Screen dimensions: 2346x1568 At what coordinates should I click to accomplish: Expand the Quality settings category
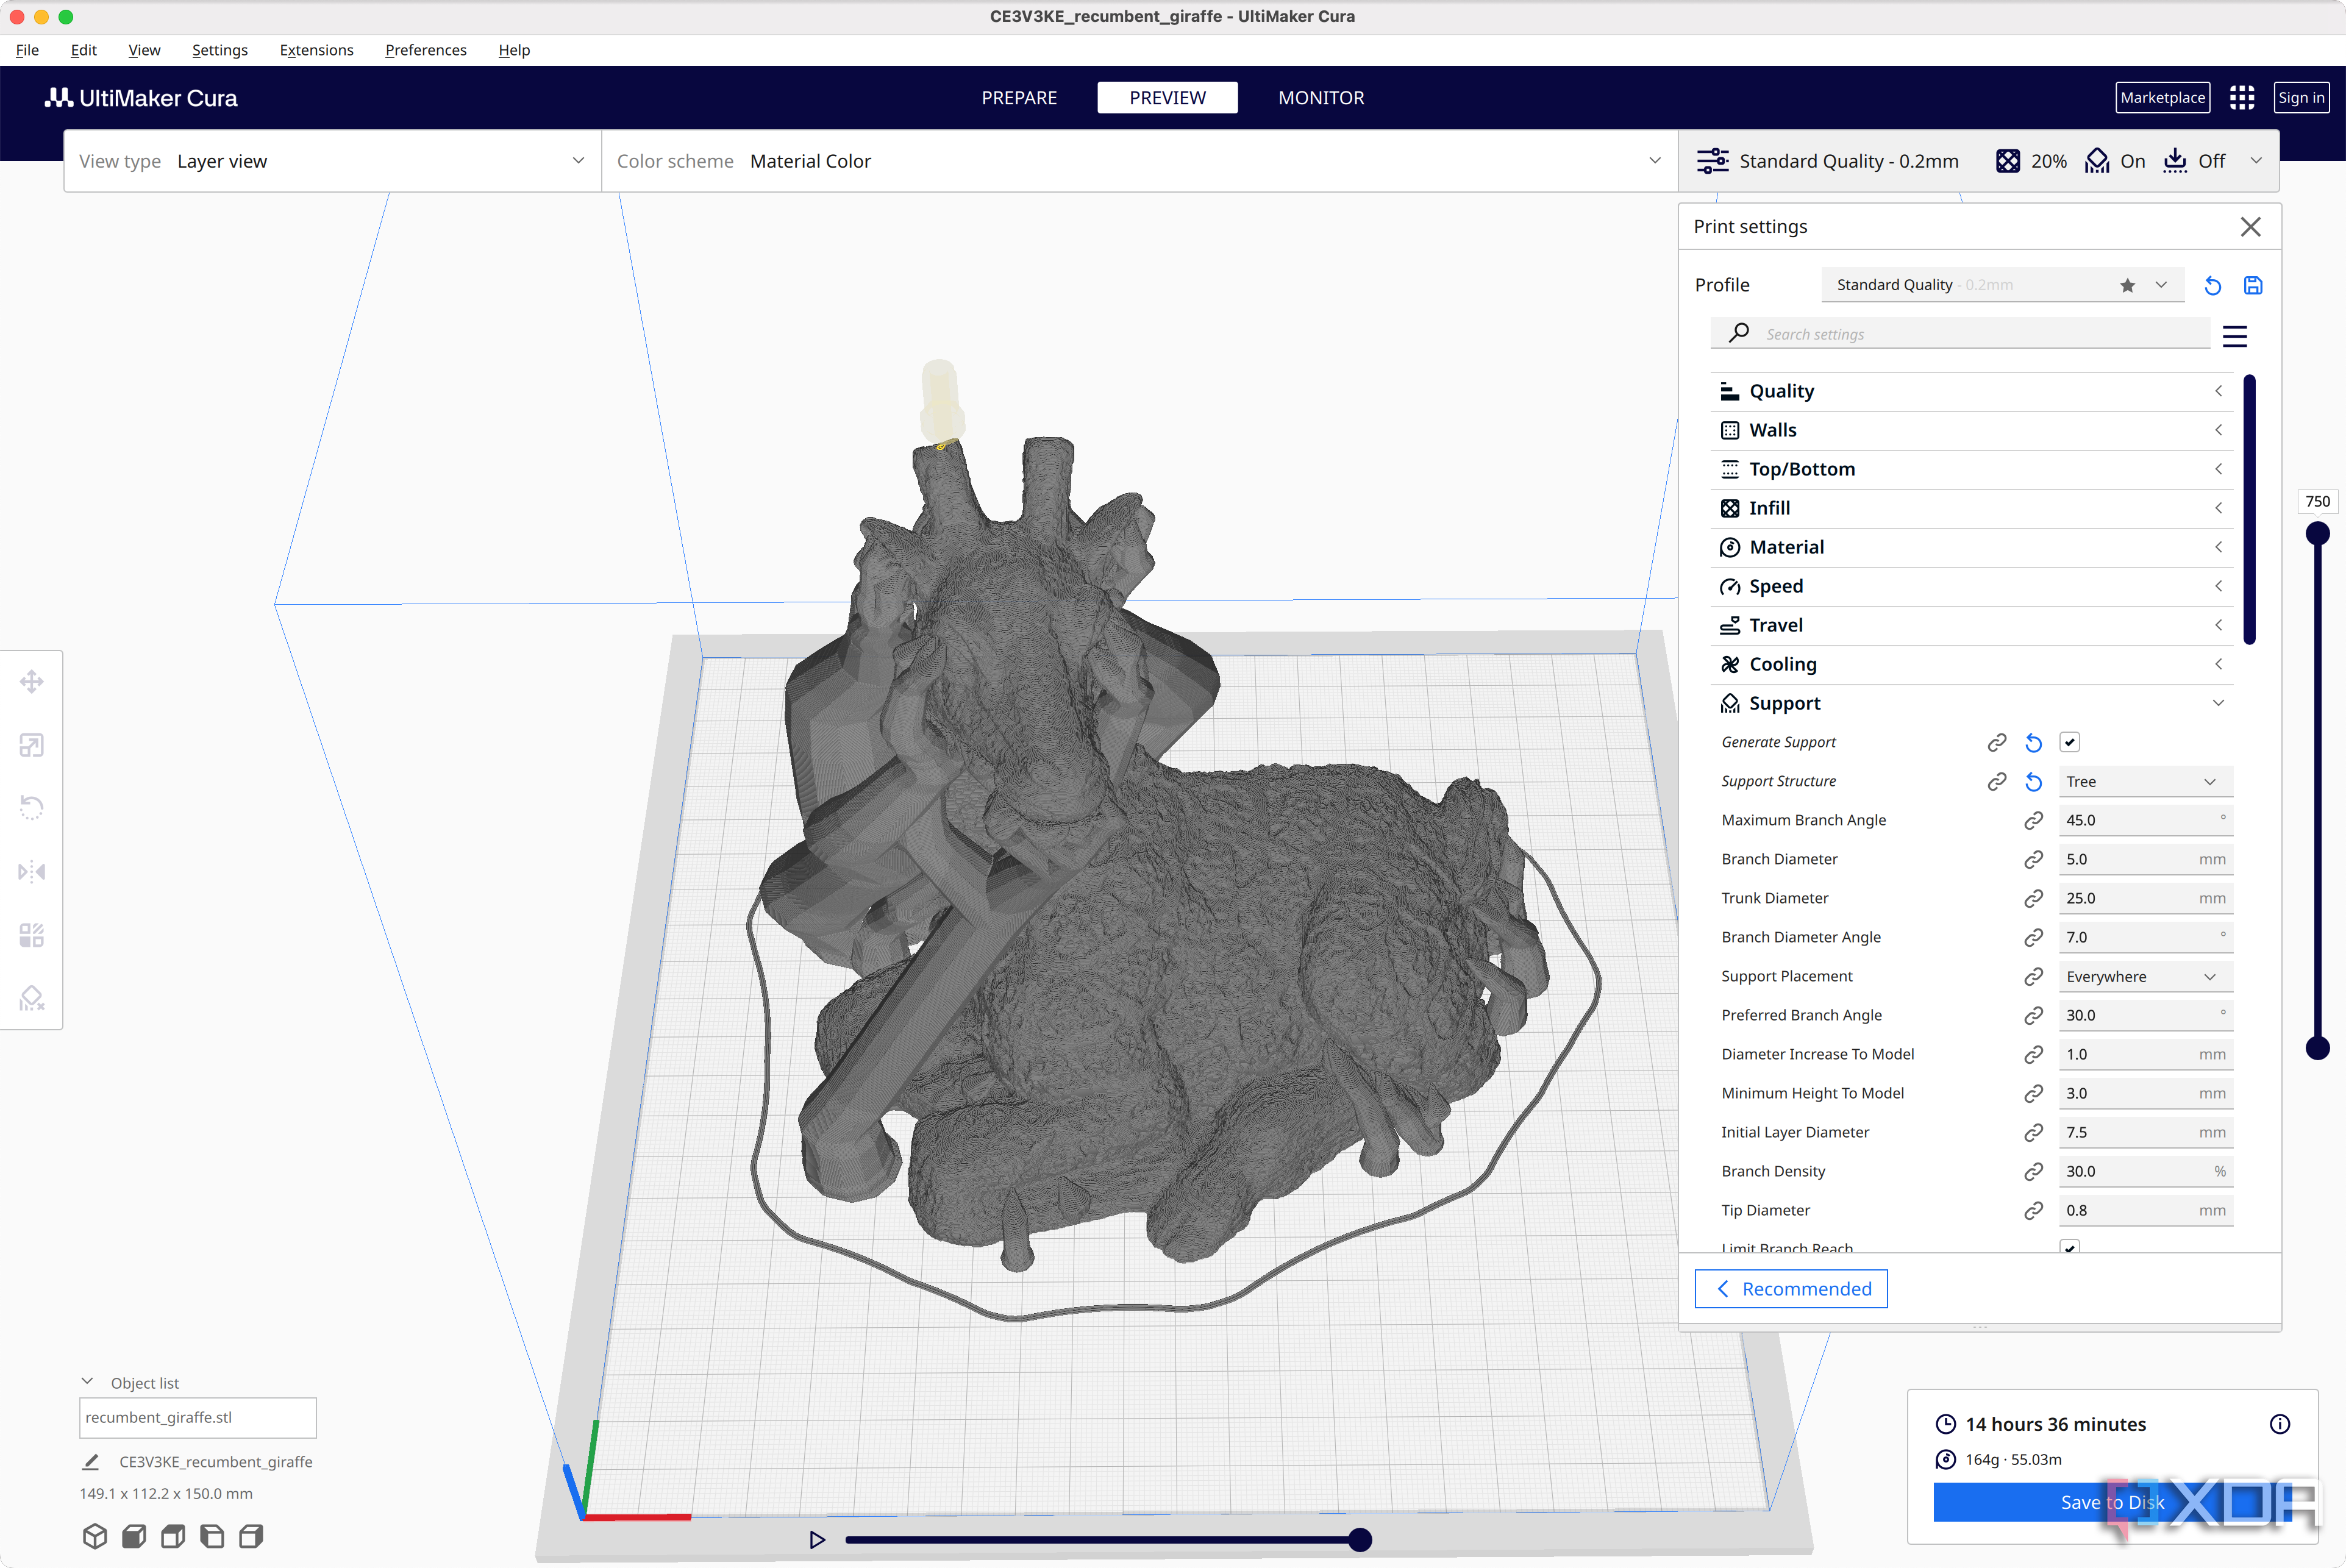pos(1971,391)
